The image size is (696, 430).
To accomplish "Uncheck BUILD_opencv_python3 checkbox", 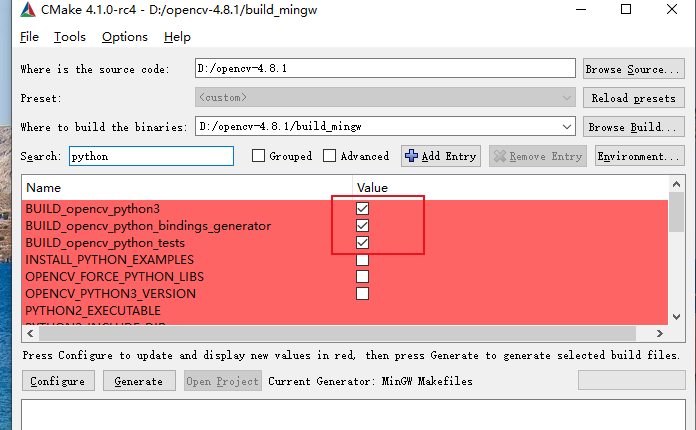I will [x=362, y=209].
